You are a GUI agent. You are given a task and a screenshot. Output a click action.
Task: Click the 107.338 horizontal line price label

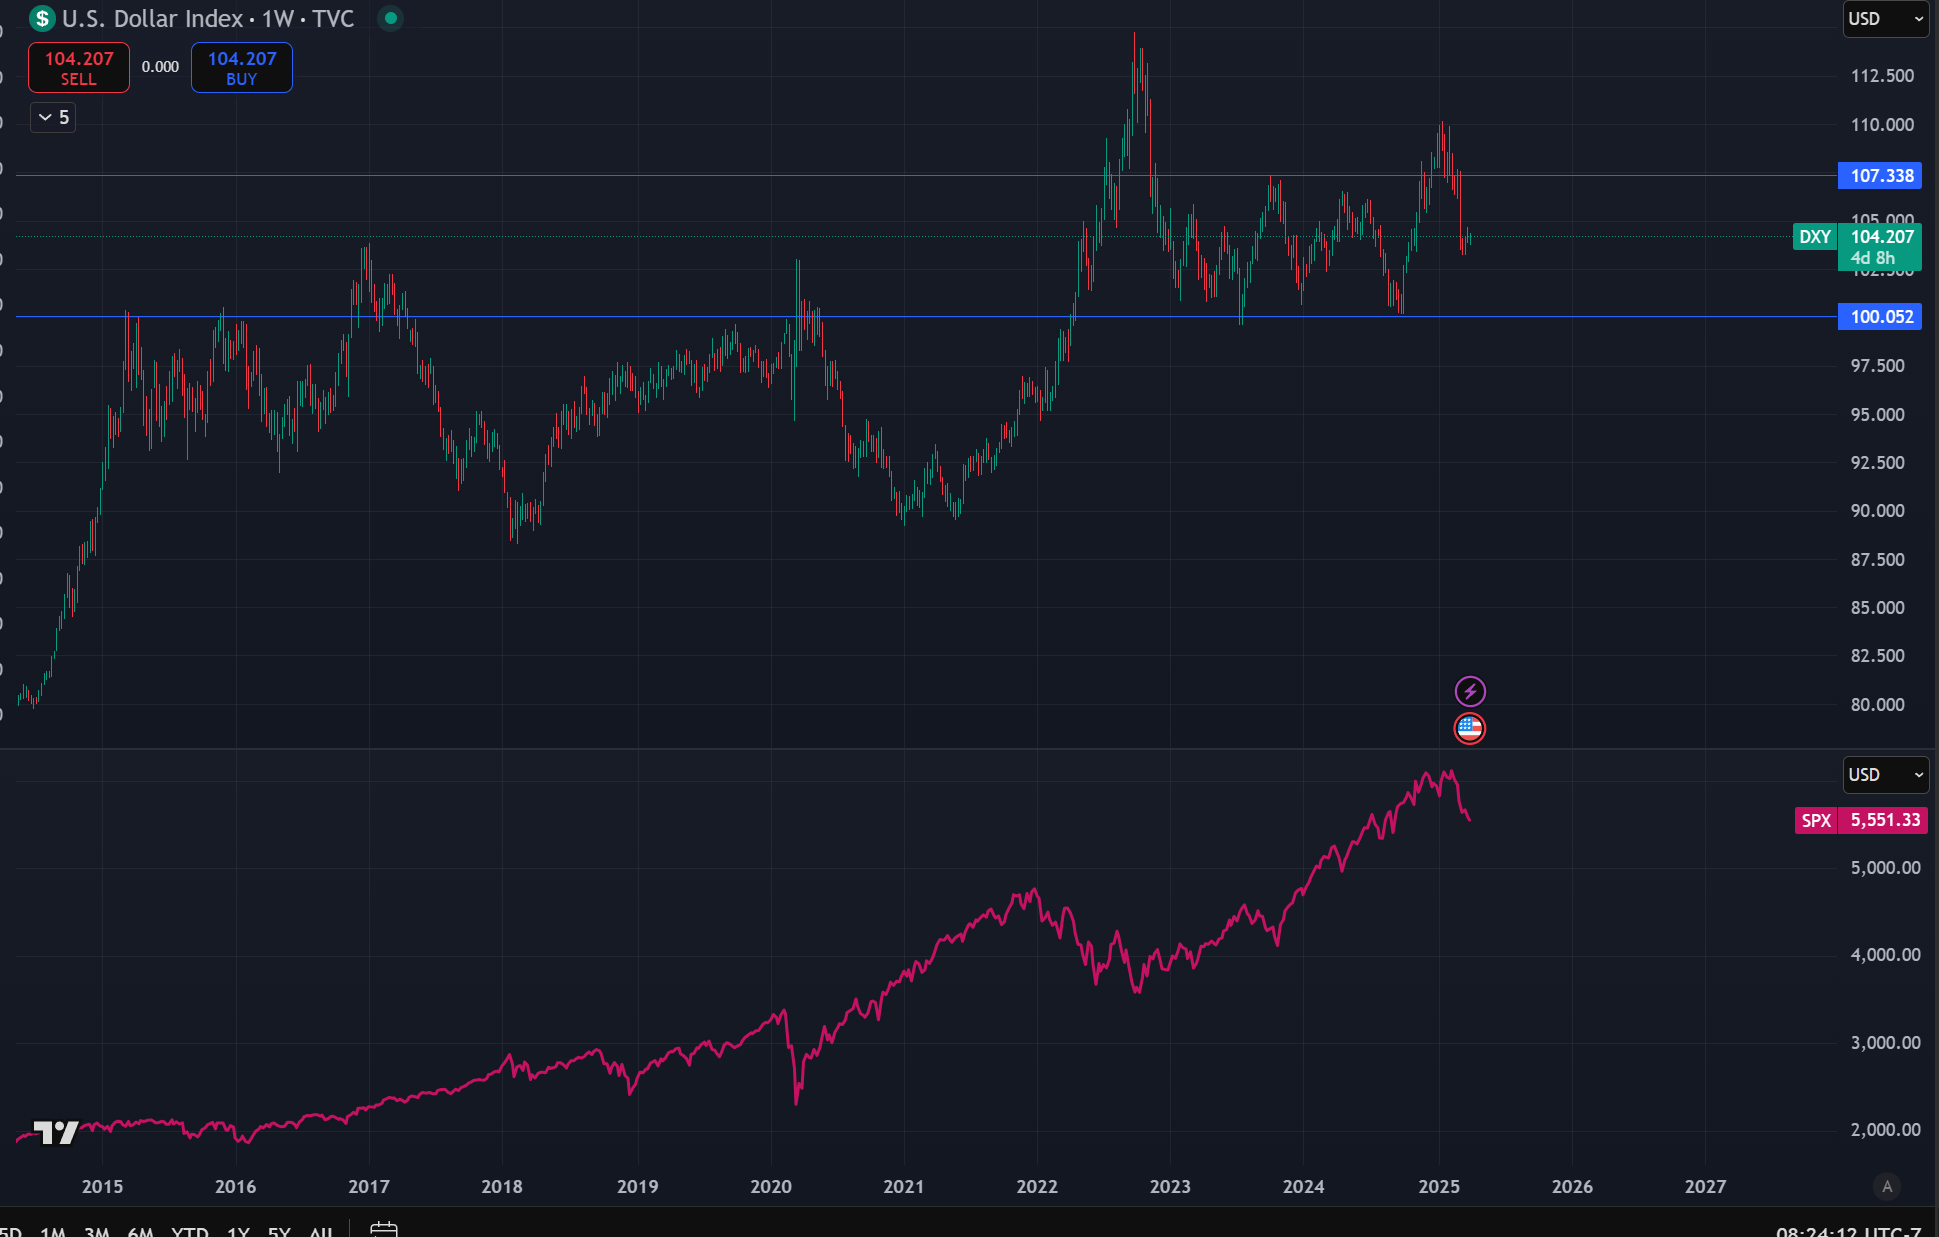click(x=1880, y=176)
